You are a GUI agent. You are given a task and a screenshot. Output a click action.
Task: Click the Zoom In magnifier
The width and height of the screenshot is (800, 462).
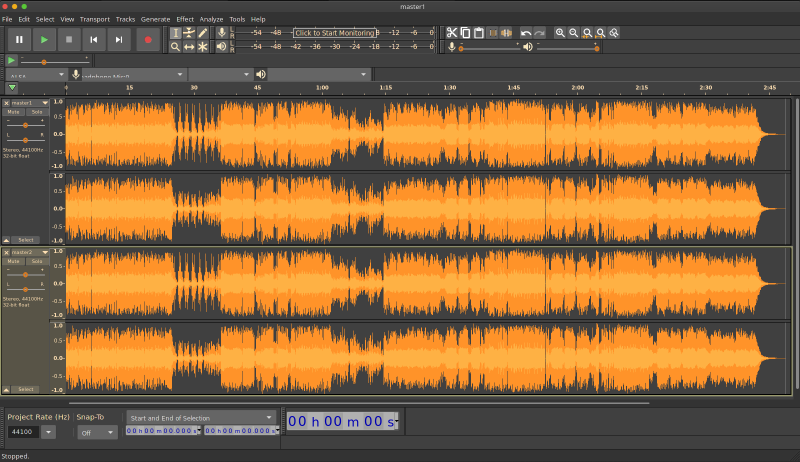[560, 32]
